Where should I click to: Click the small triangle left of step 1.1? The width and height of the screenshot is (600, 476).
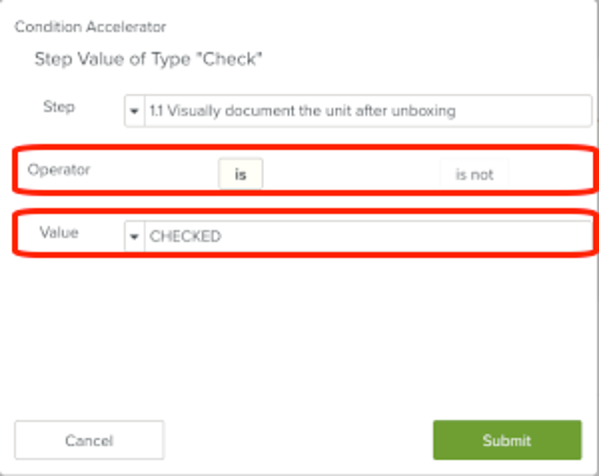pos(134,111)
